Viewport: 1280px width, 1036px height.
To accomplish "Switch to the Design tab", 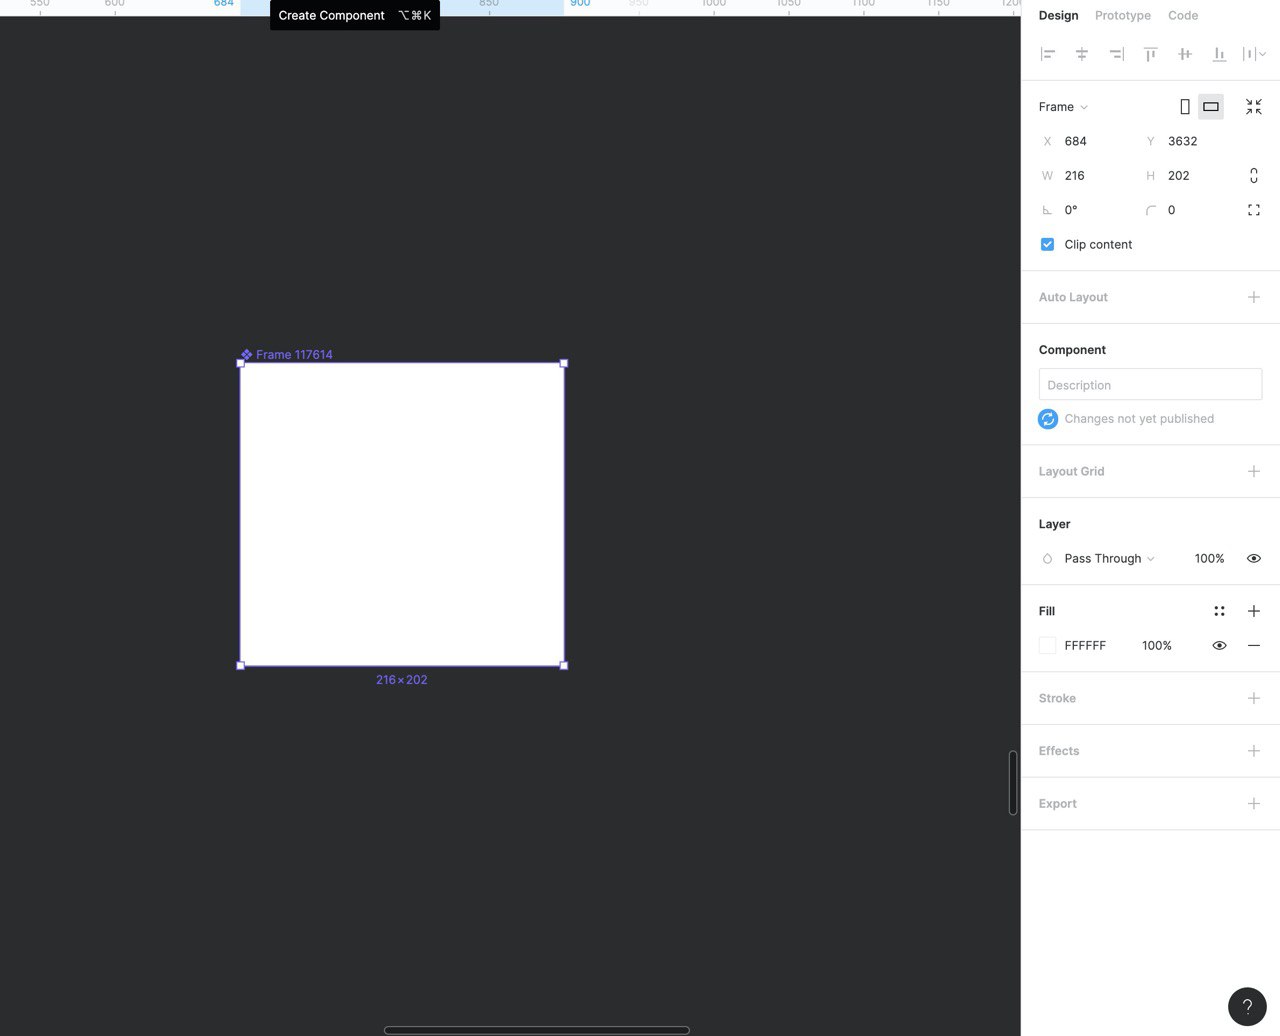I will point(1058,16).
